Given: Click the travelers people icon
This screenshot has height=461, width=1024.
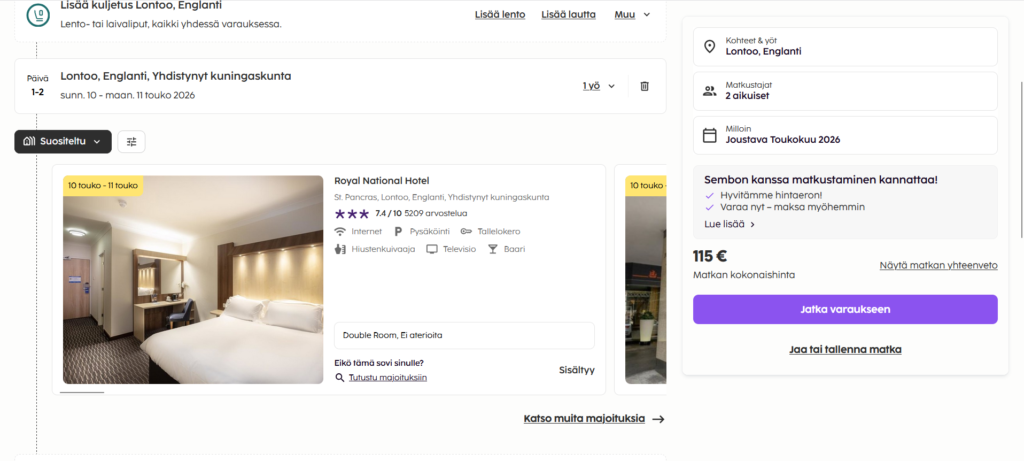Looking at the screenshot, I should [709, 91].
